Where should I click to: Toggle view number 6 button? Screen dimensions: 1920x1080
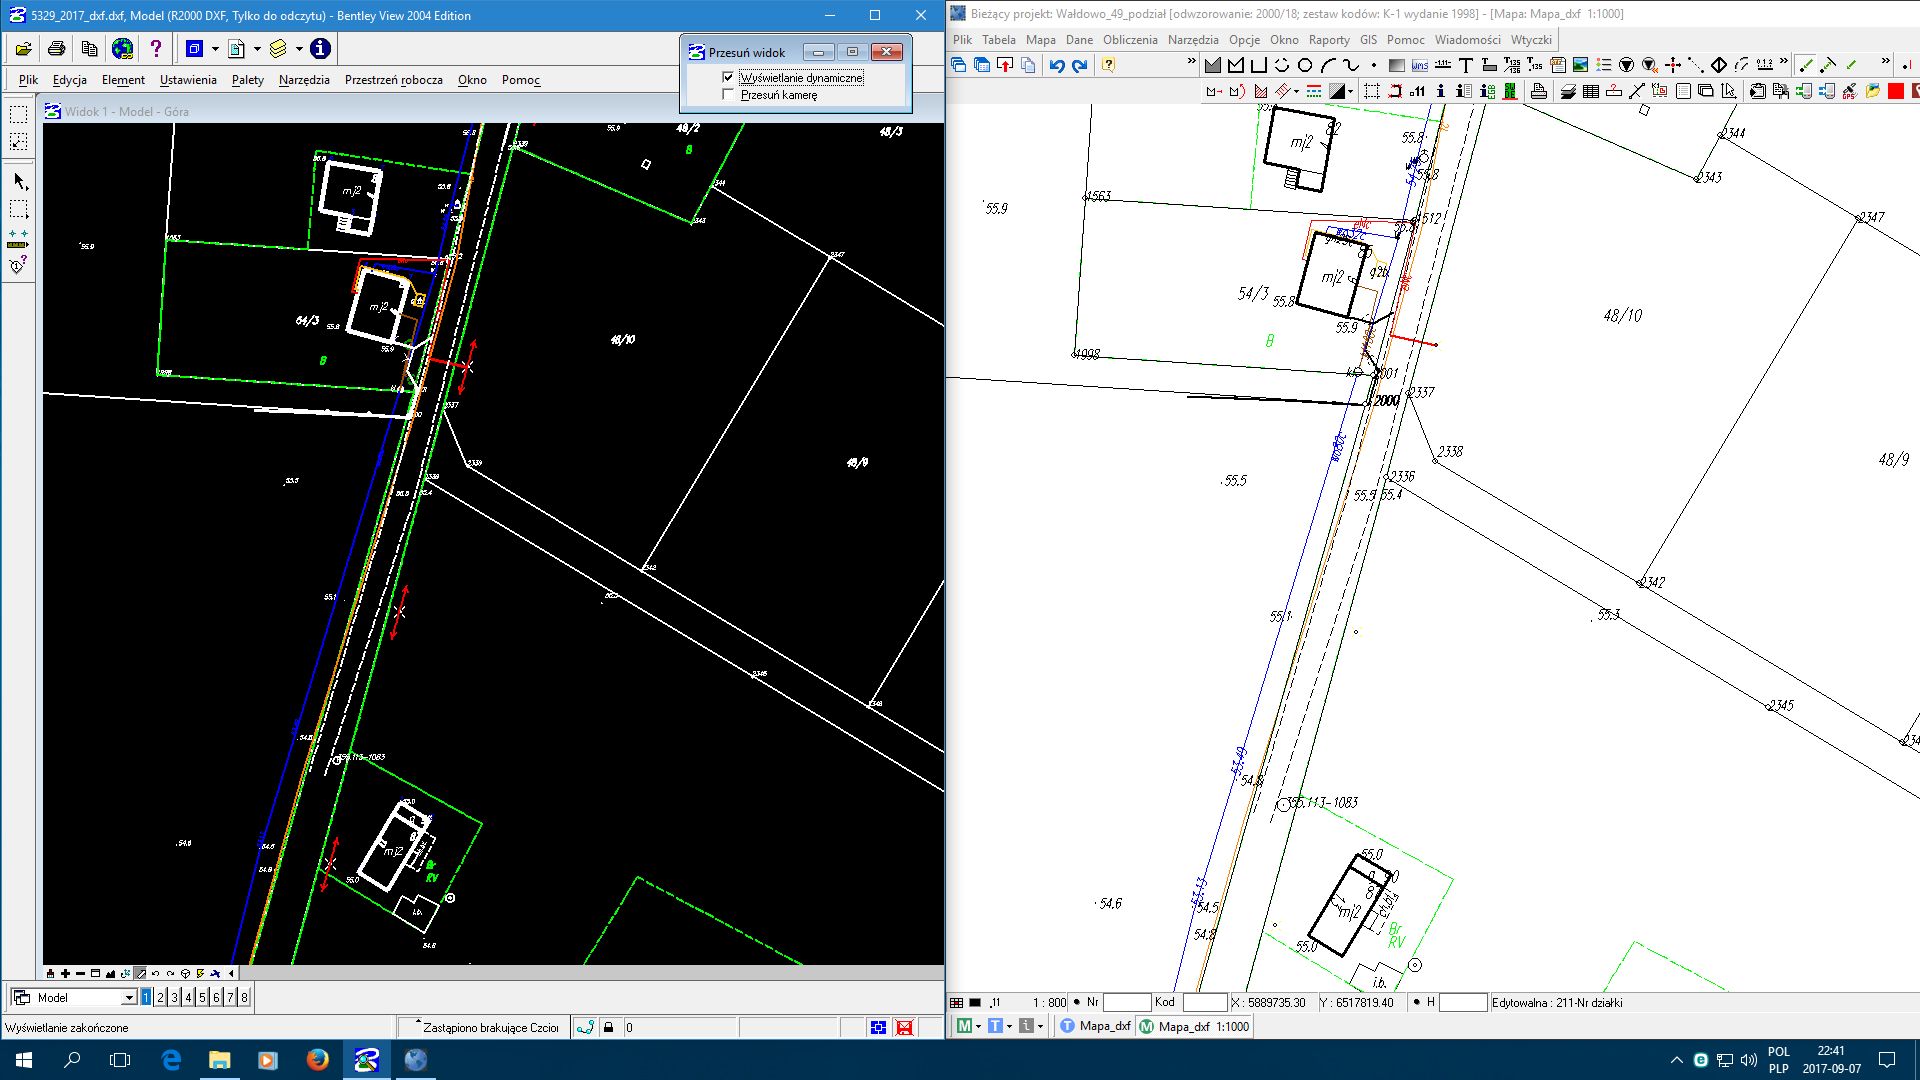point(216,997)
